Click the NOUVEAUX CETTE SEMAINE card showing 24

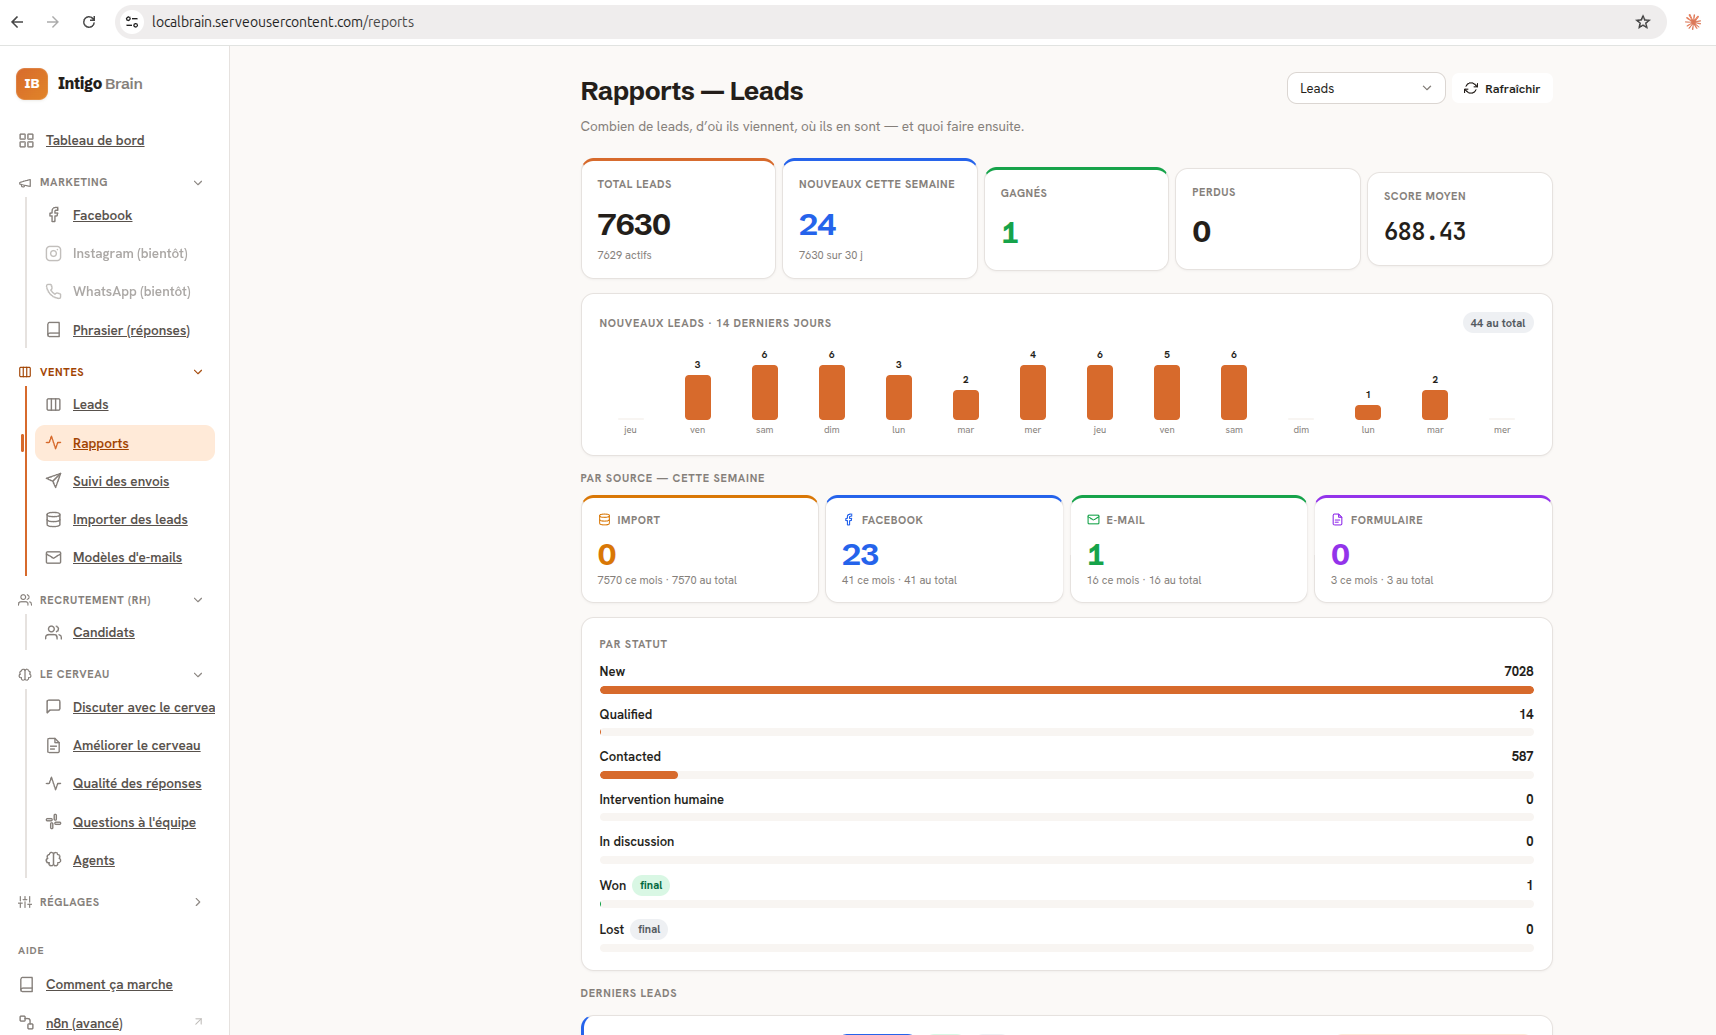coord(879,218)
